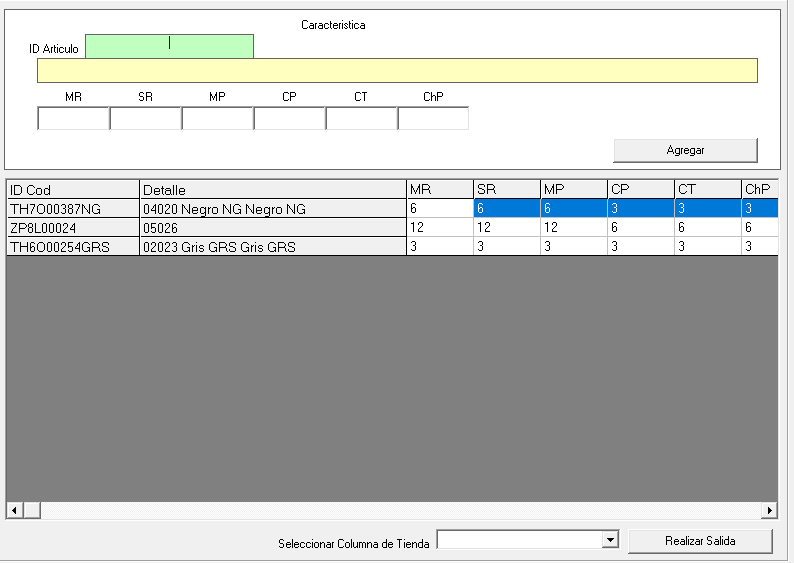
Task: Focus the green ID Articulo input field
Action: coord(169,46)
